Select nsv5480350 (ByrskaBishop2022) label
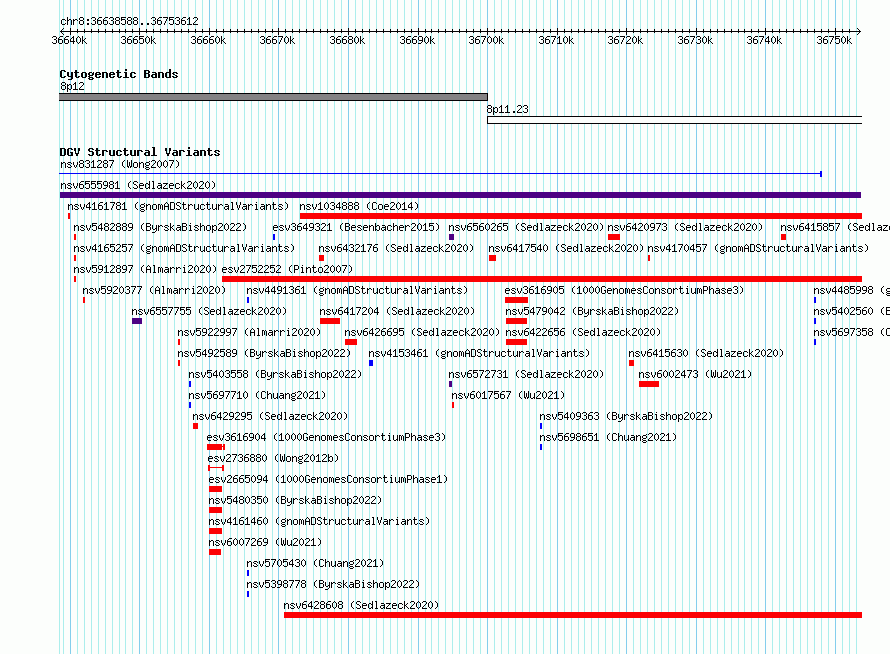890x654 pixels. coord(295,500)
